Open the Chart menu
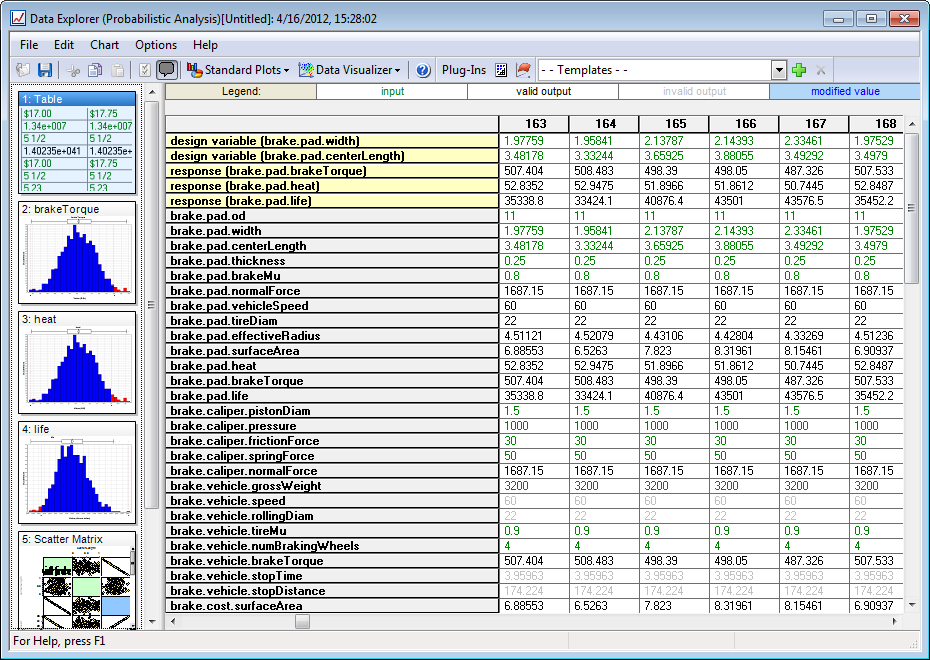 (x=104, y=45)
